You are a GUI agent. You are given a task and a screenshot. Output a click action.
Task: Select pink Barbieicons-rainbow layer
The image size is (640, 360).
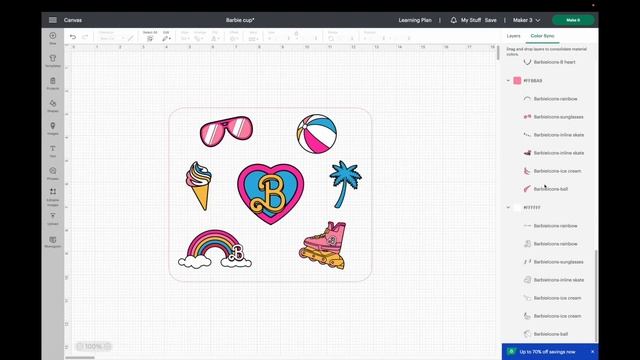pos(550,99)
